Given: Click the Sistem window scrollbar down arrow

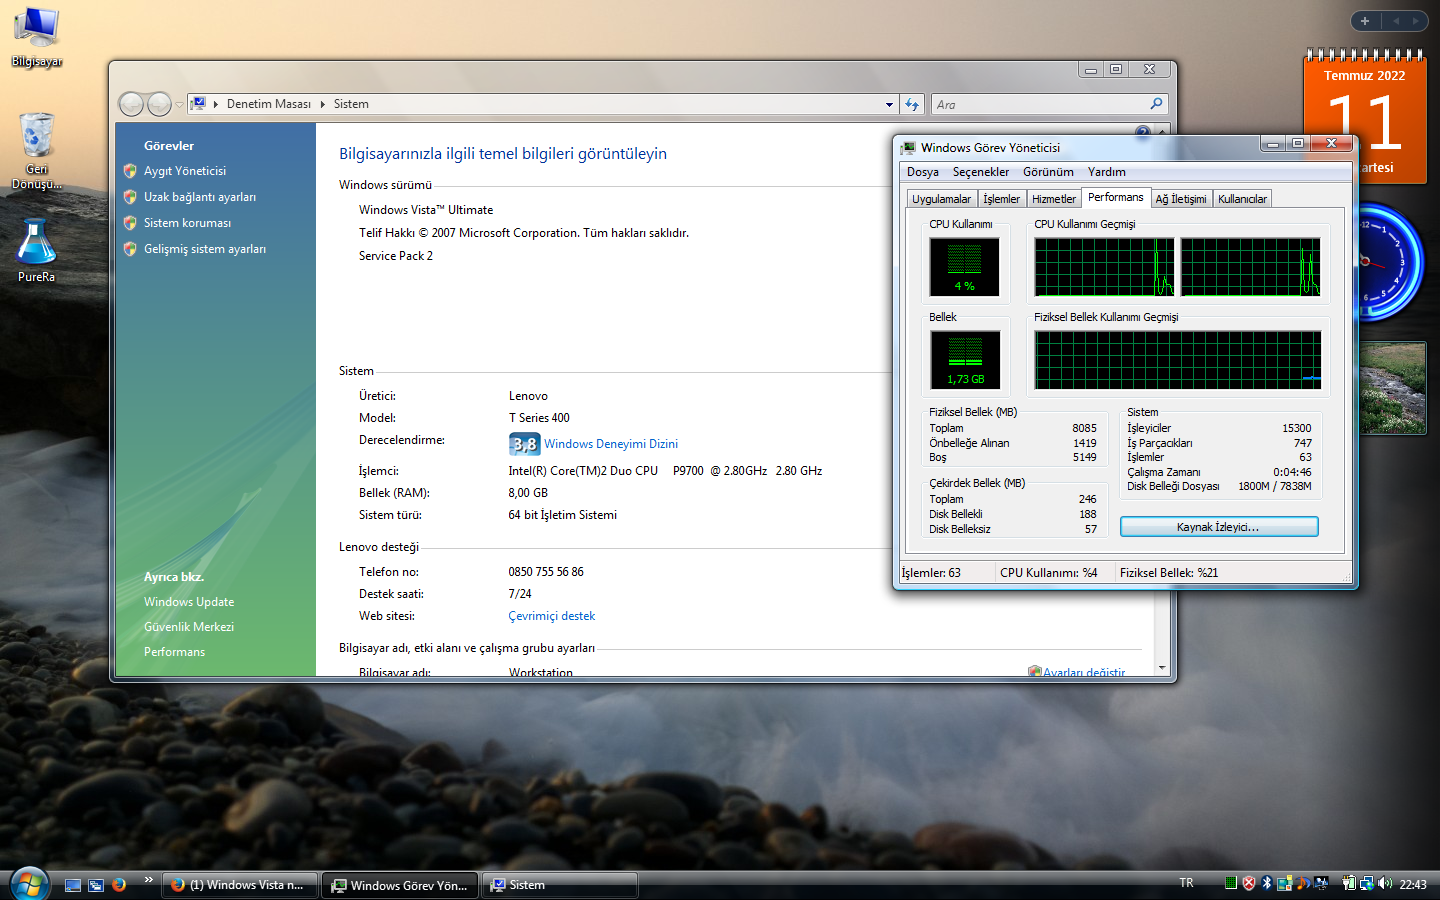Looking at the screenshot, I should pos(1162,668).
